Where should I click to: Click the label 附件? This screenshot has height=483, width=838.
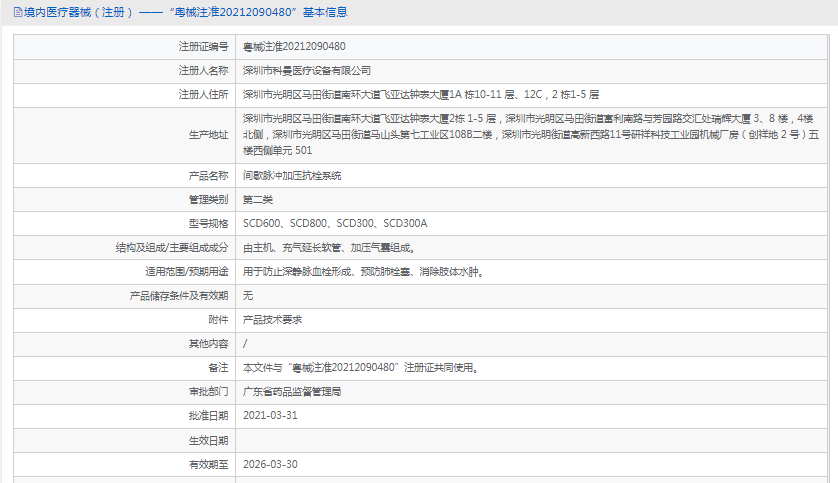point(218,320)
